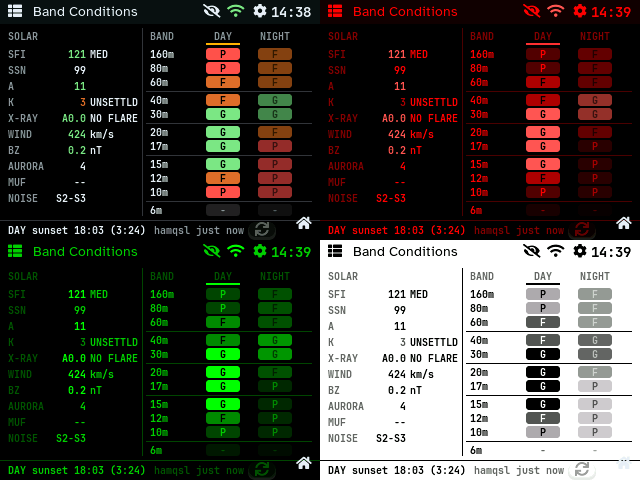Viewport: 640px width, 480px height.
Task: Click 'DAY sunset 18:03 (3:24)' in dark-theme panel
Action: point(76,230)
